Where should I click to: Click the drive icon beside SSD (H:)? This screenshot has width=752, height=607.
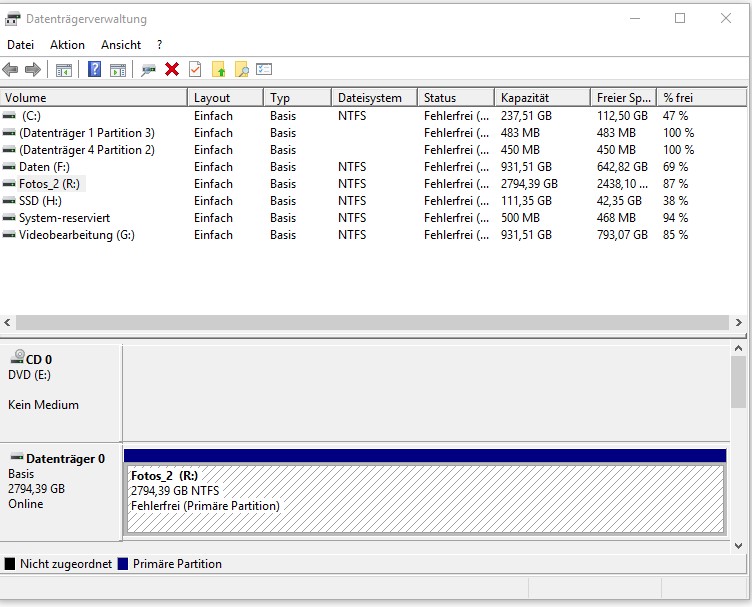[x=9, y=201]
